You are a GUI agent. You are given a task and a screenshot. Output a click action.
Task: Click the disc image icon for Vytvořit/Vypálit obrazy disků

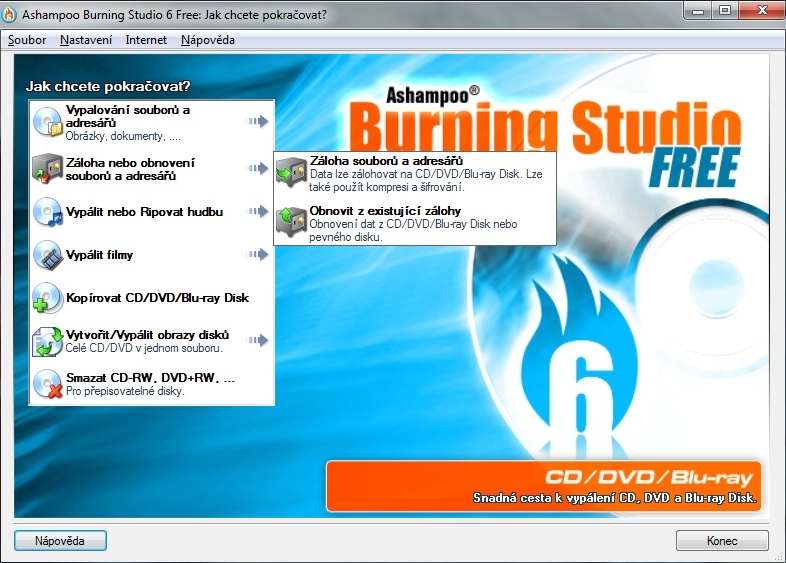48,341
